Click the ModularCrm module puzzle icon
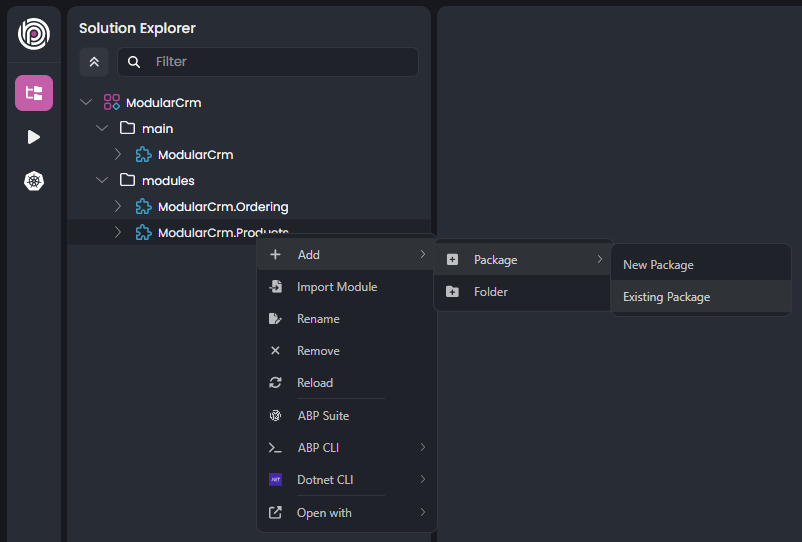 (143, 154)
